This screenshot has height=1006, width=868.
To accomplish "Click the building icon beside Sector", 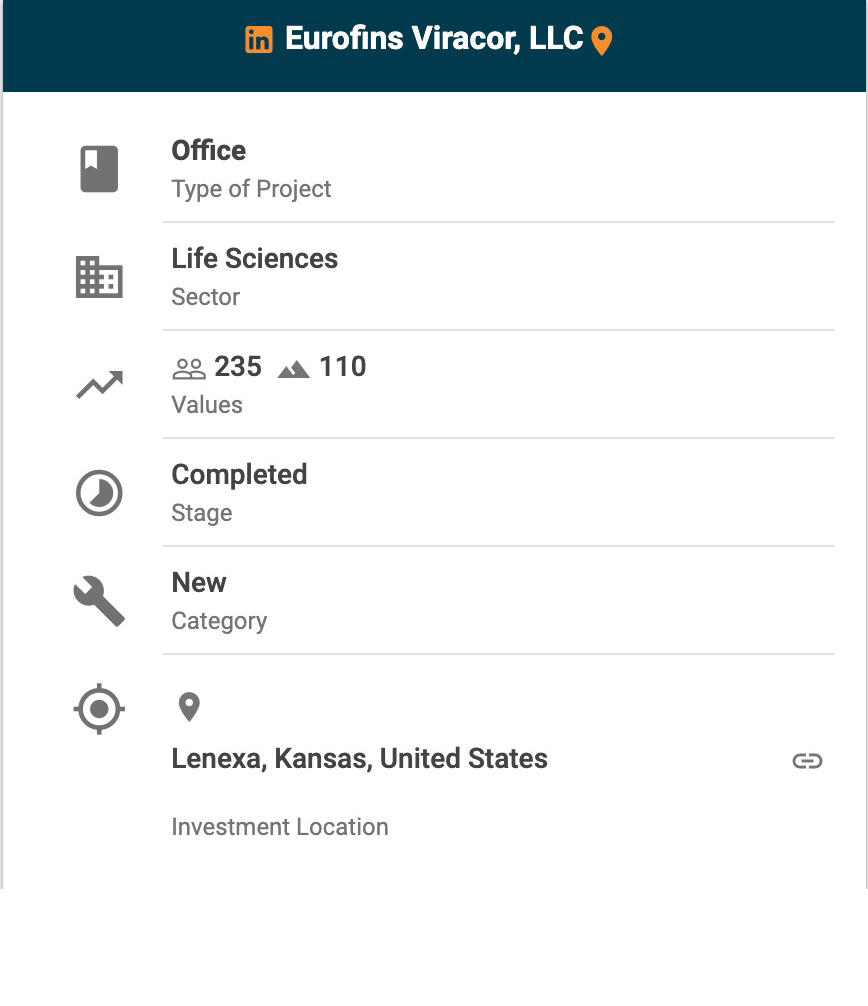I will 99,277.
